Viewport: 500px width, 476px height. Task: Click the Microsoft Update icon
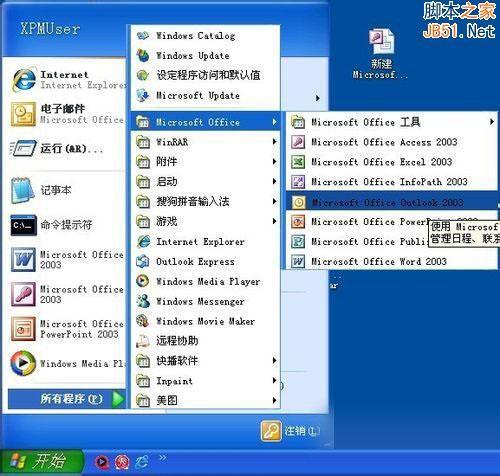(x=143, y=95)
